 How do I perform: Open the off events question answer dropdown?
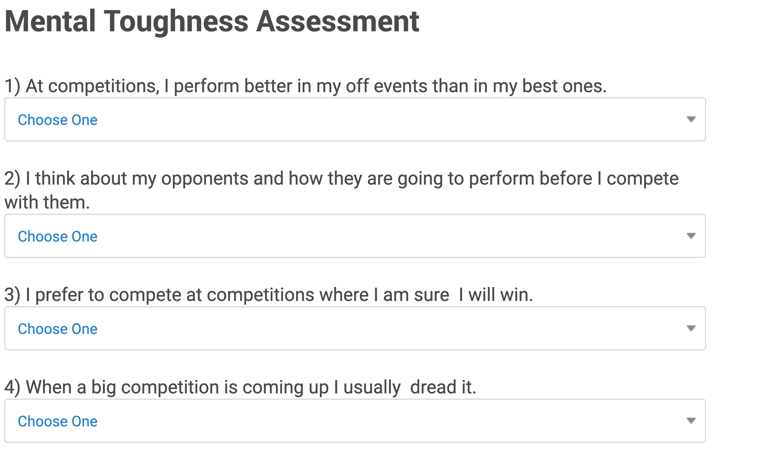355,120
